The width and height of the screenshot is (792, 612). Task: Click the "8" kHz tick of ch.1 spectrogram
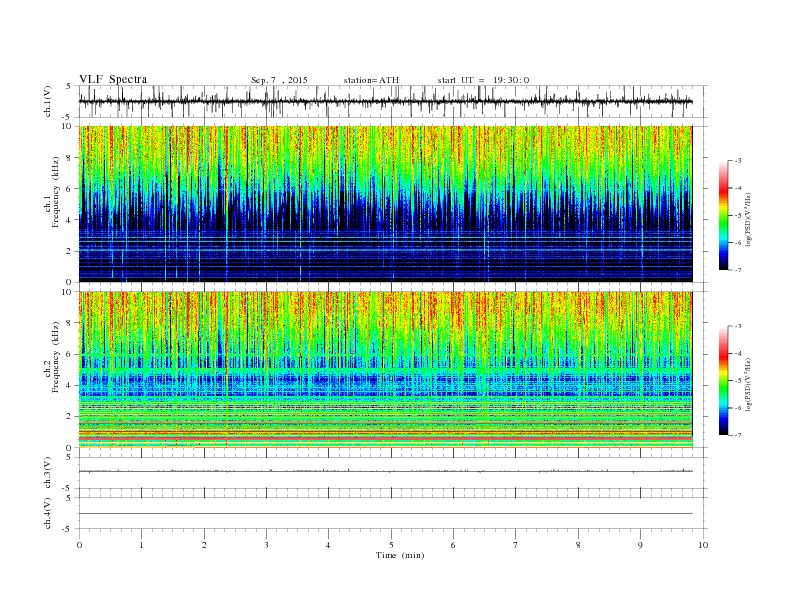pos(70,158)
